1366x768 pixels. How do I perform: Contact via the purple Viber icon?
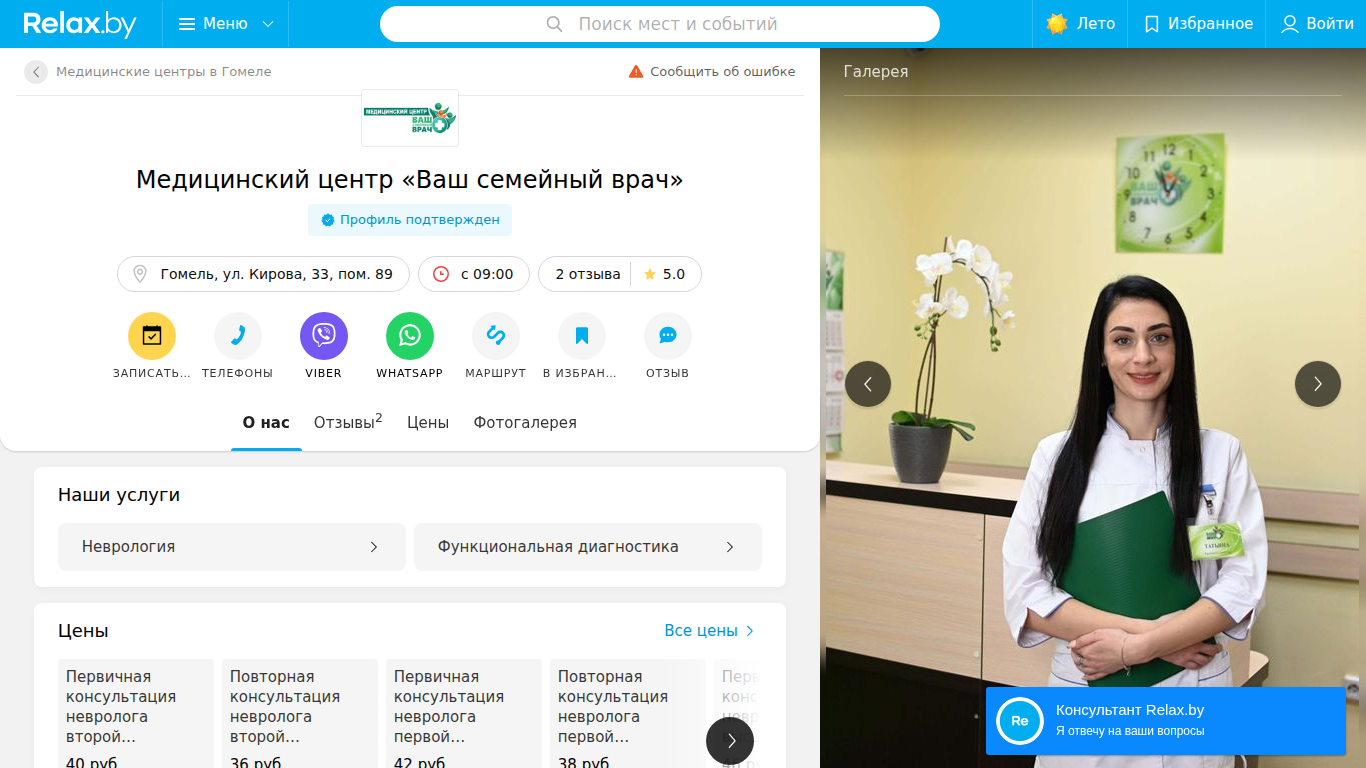pyautogui.click(x=324, y=336)
